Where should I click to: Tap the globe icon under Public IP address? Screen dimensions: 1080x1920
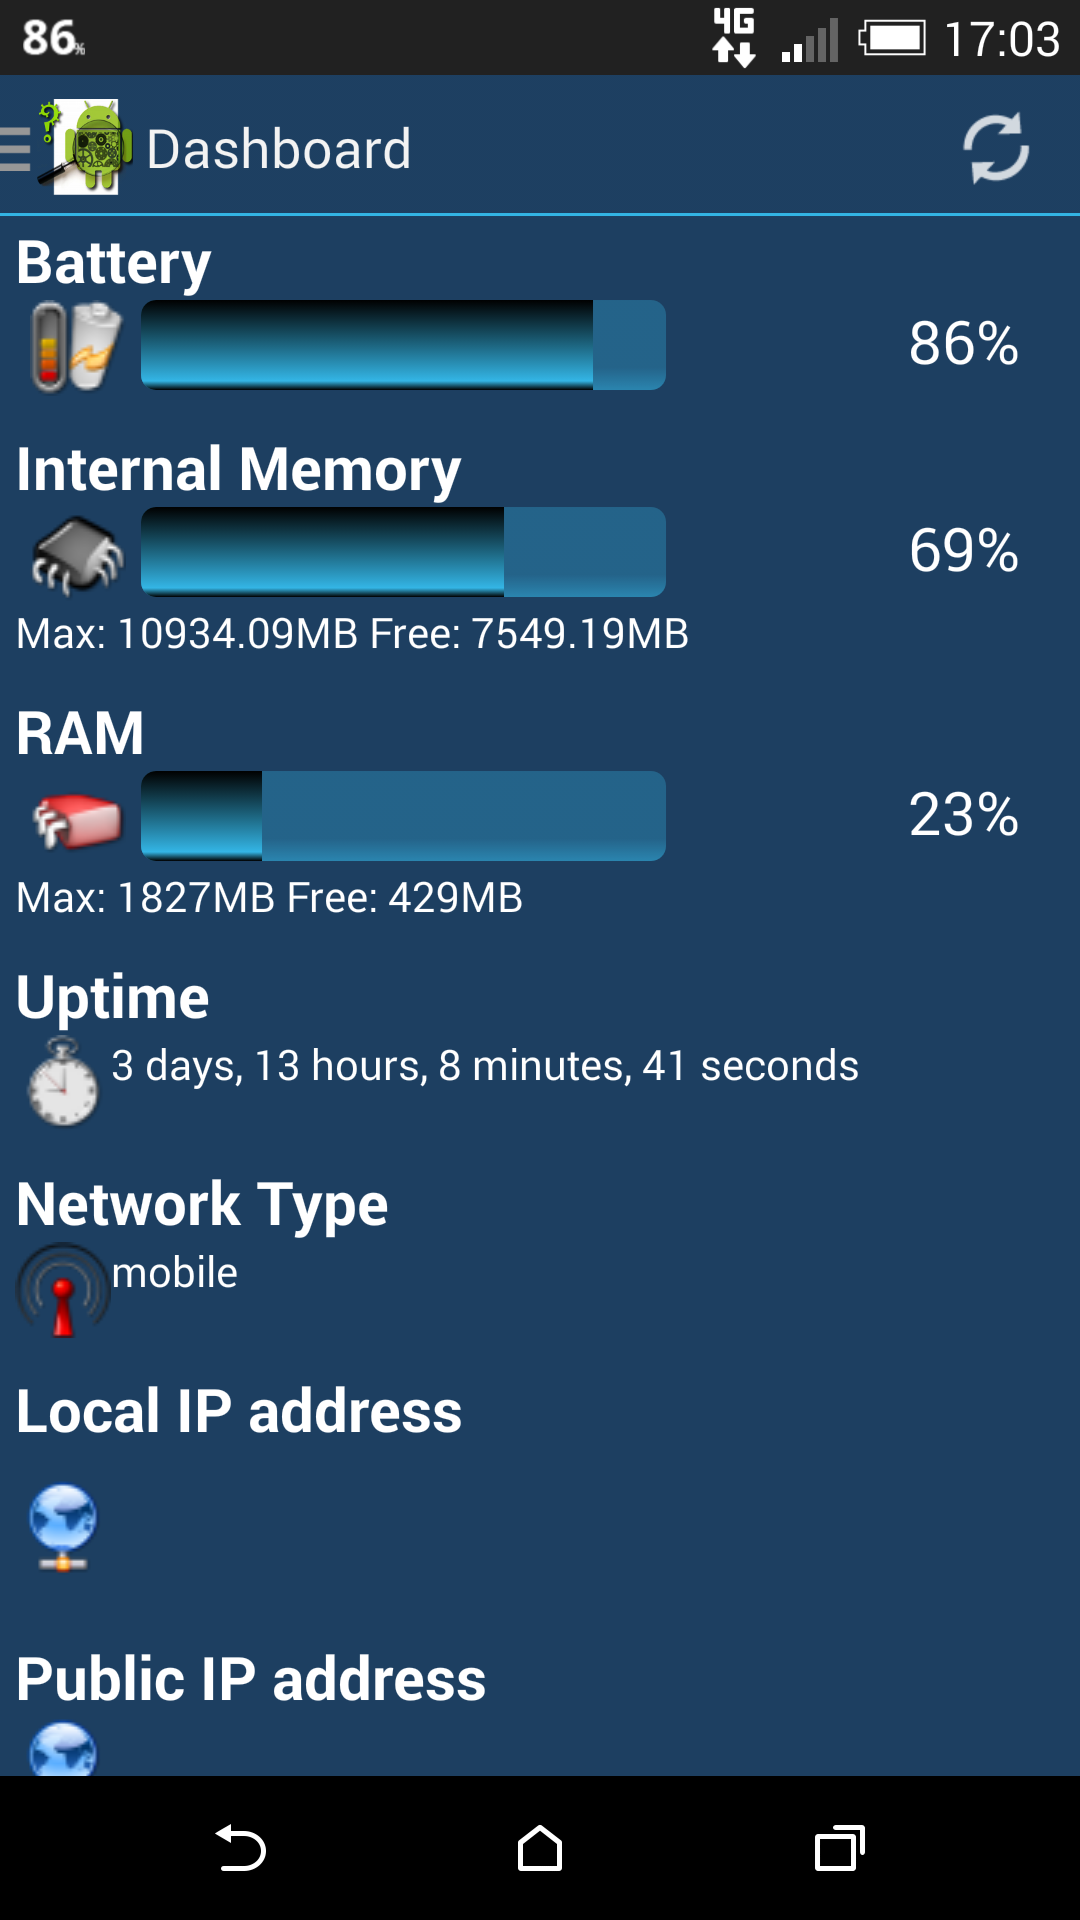(x=63, y=1748)
